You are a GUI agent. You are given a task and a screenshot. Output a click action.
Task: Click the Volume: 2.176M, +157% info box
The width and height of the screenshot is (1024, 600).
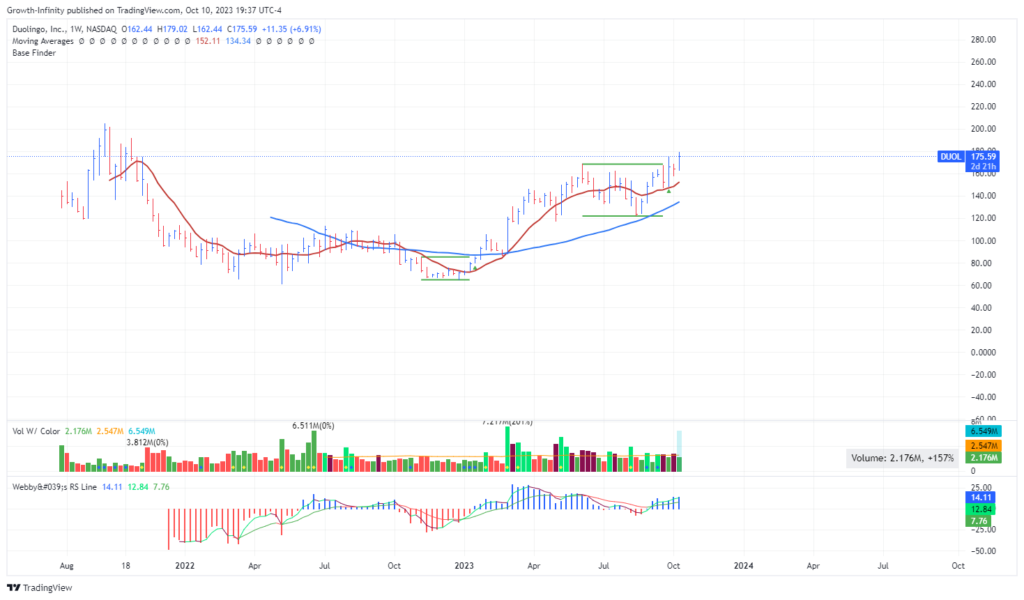point(900,458)
